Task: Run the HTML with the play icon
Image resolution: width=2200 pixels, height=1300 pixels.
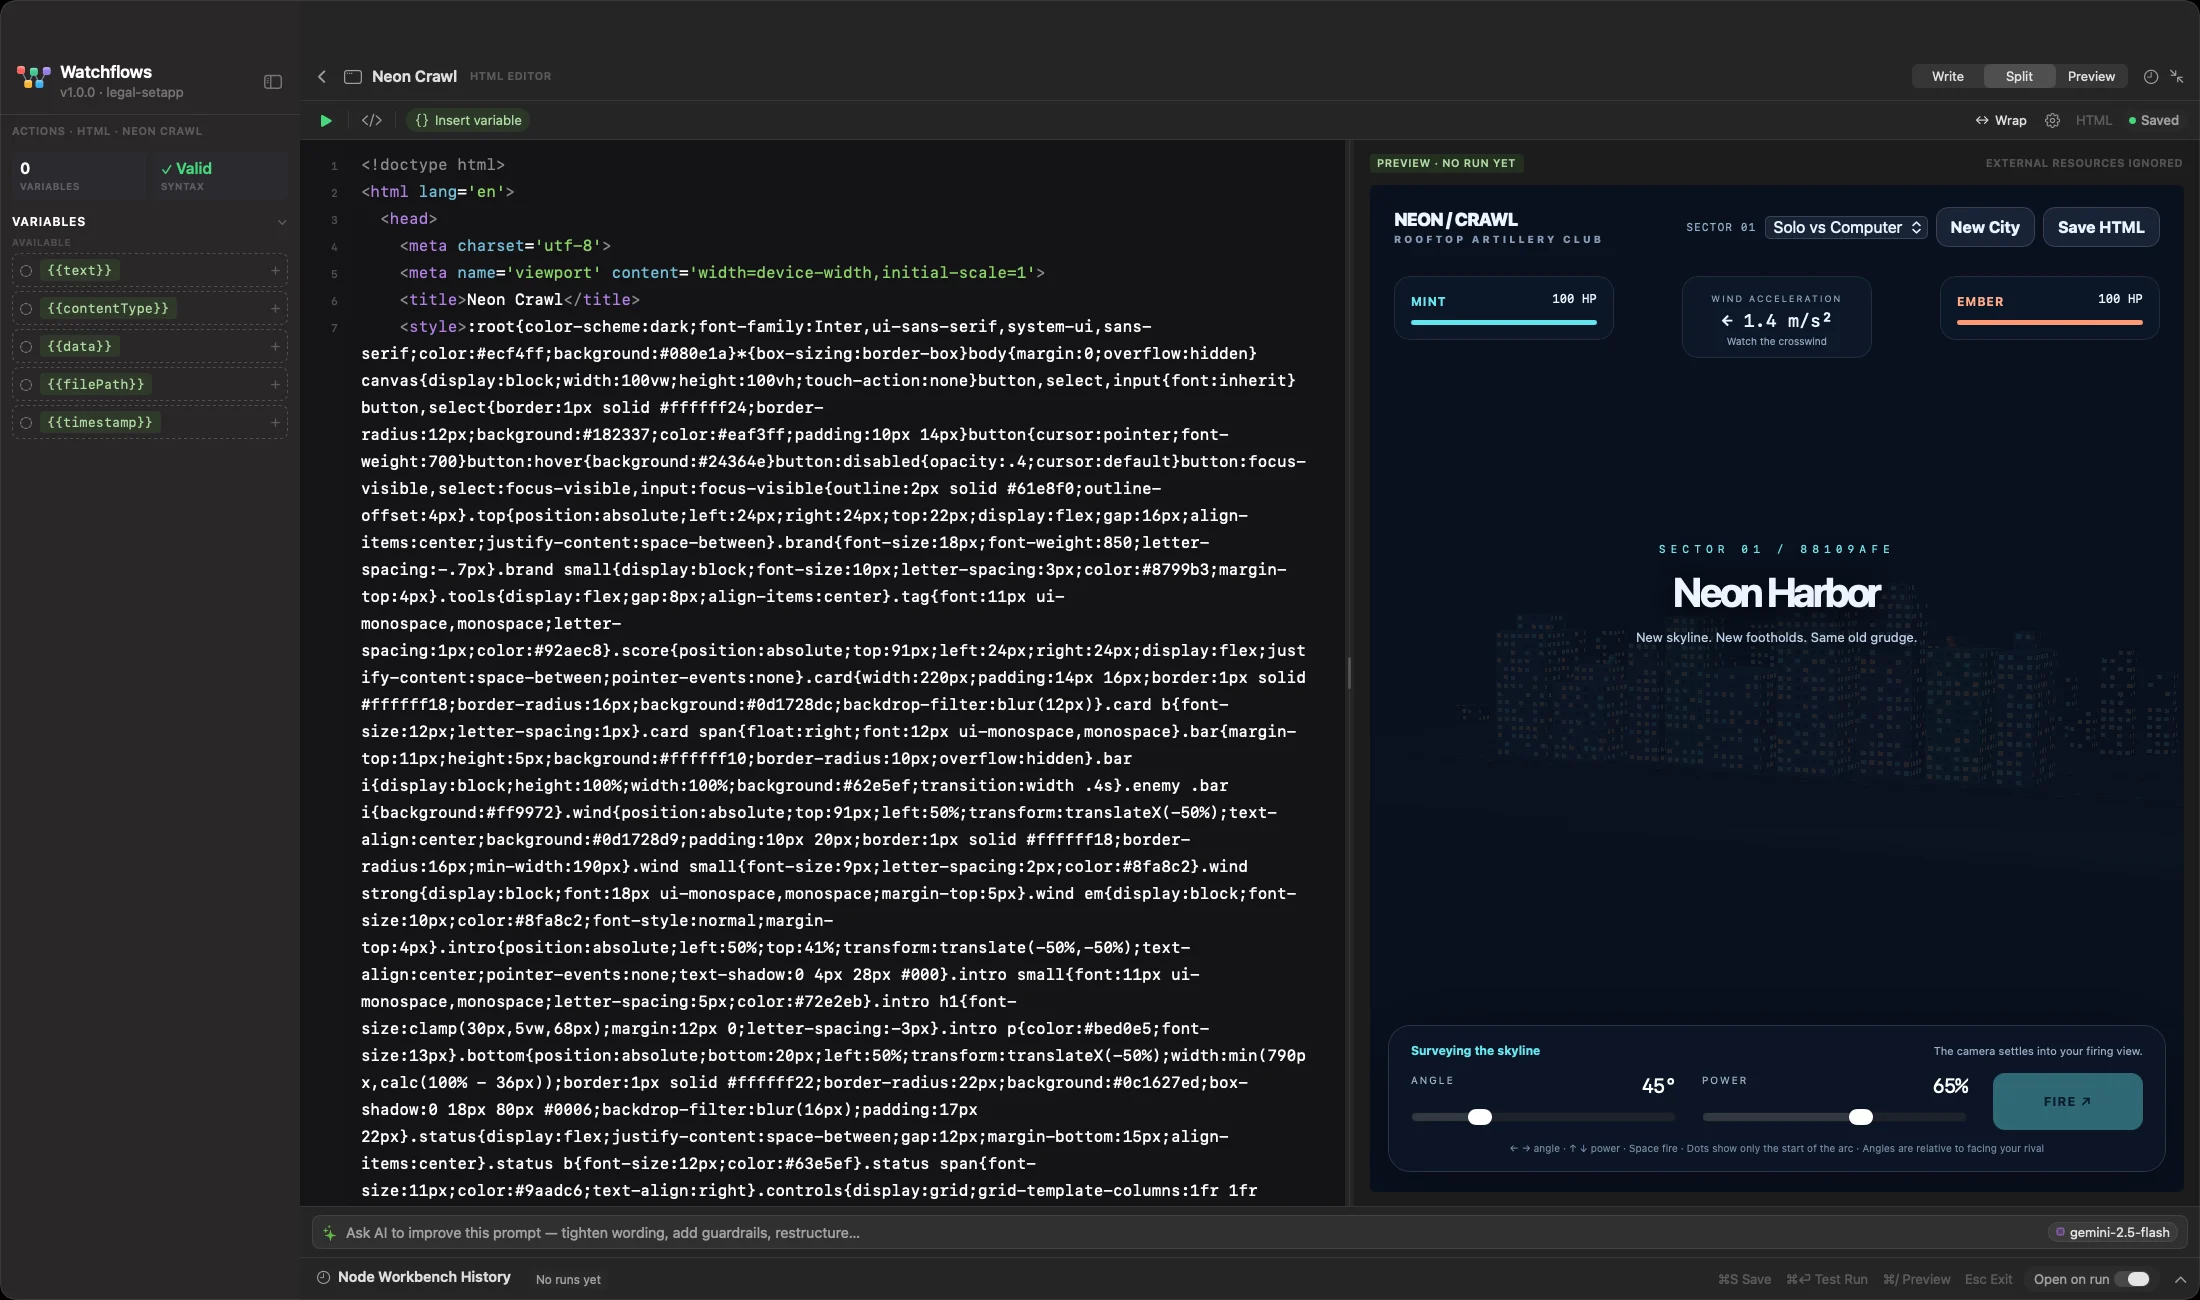Action: point(326,120)
